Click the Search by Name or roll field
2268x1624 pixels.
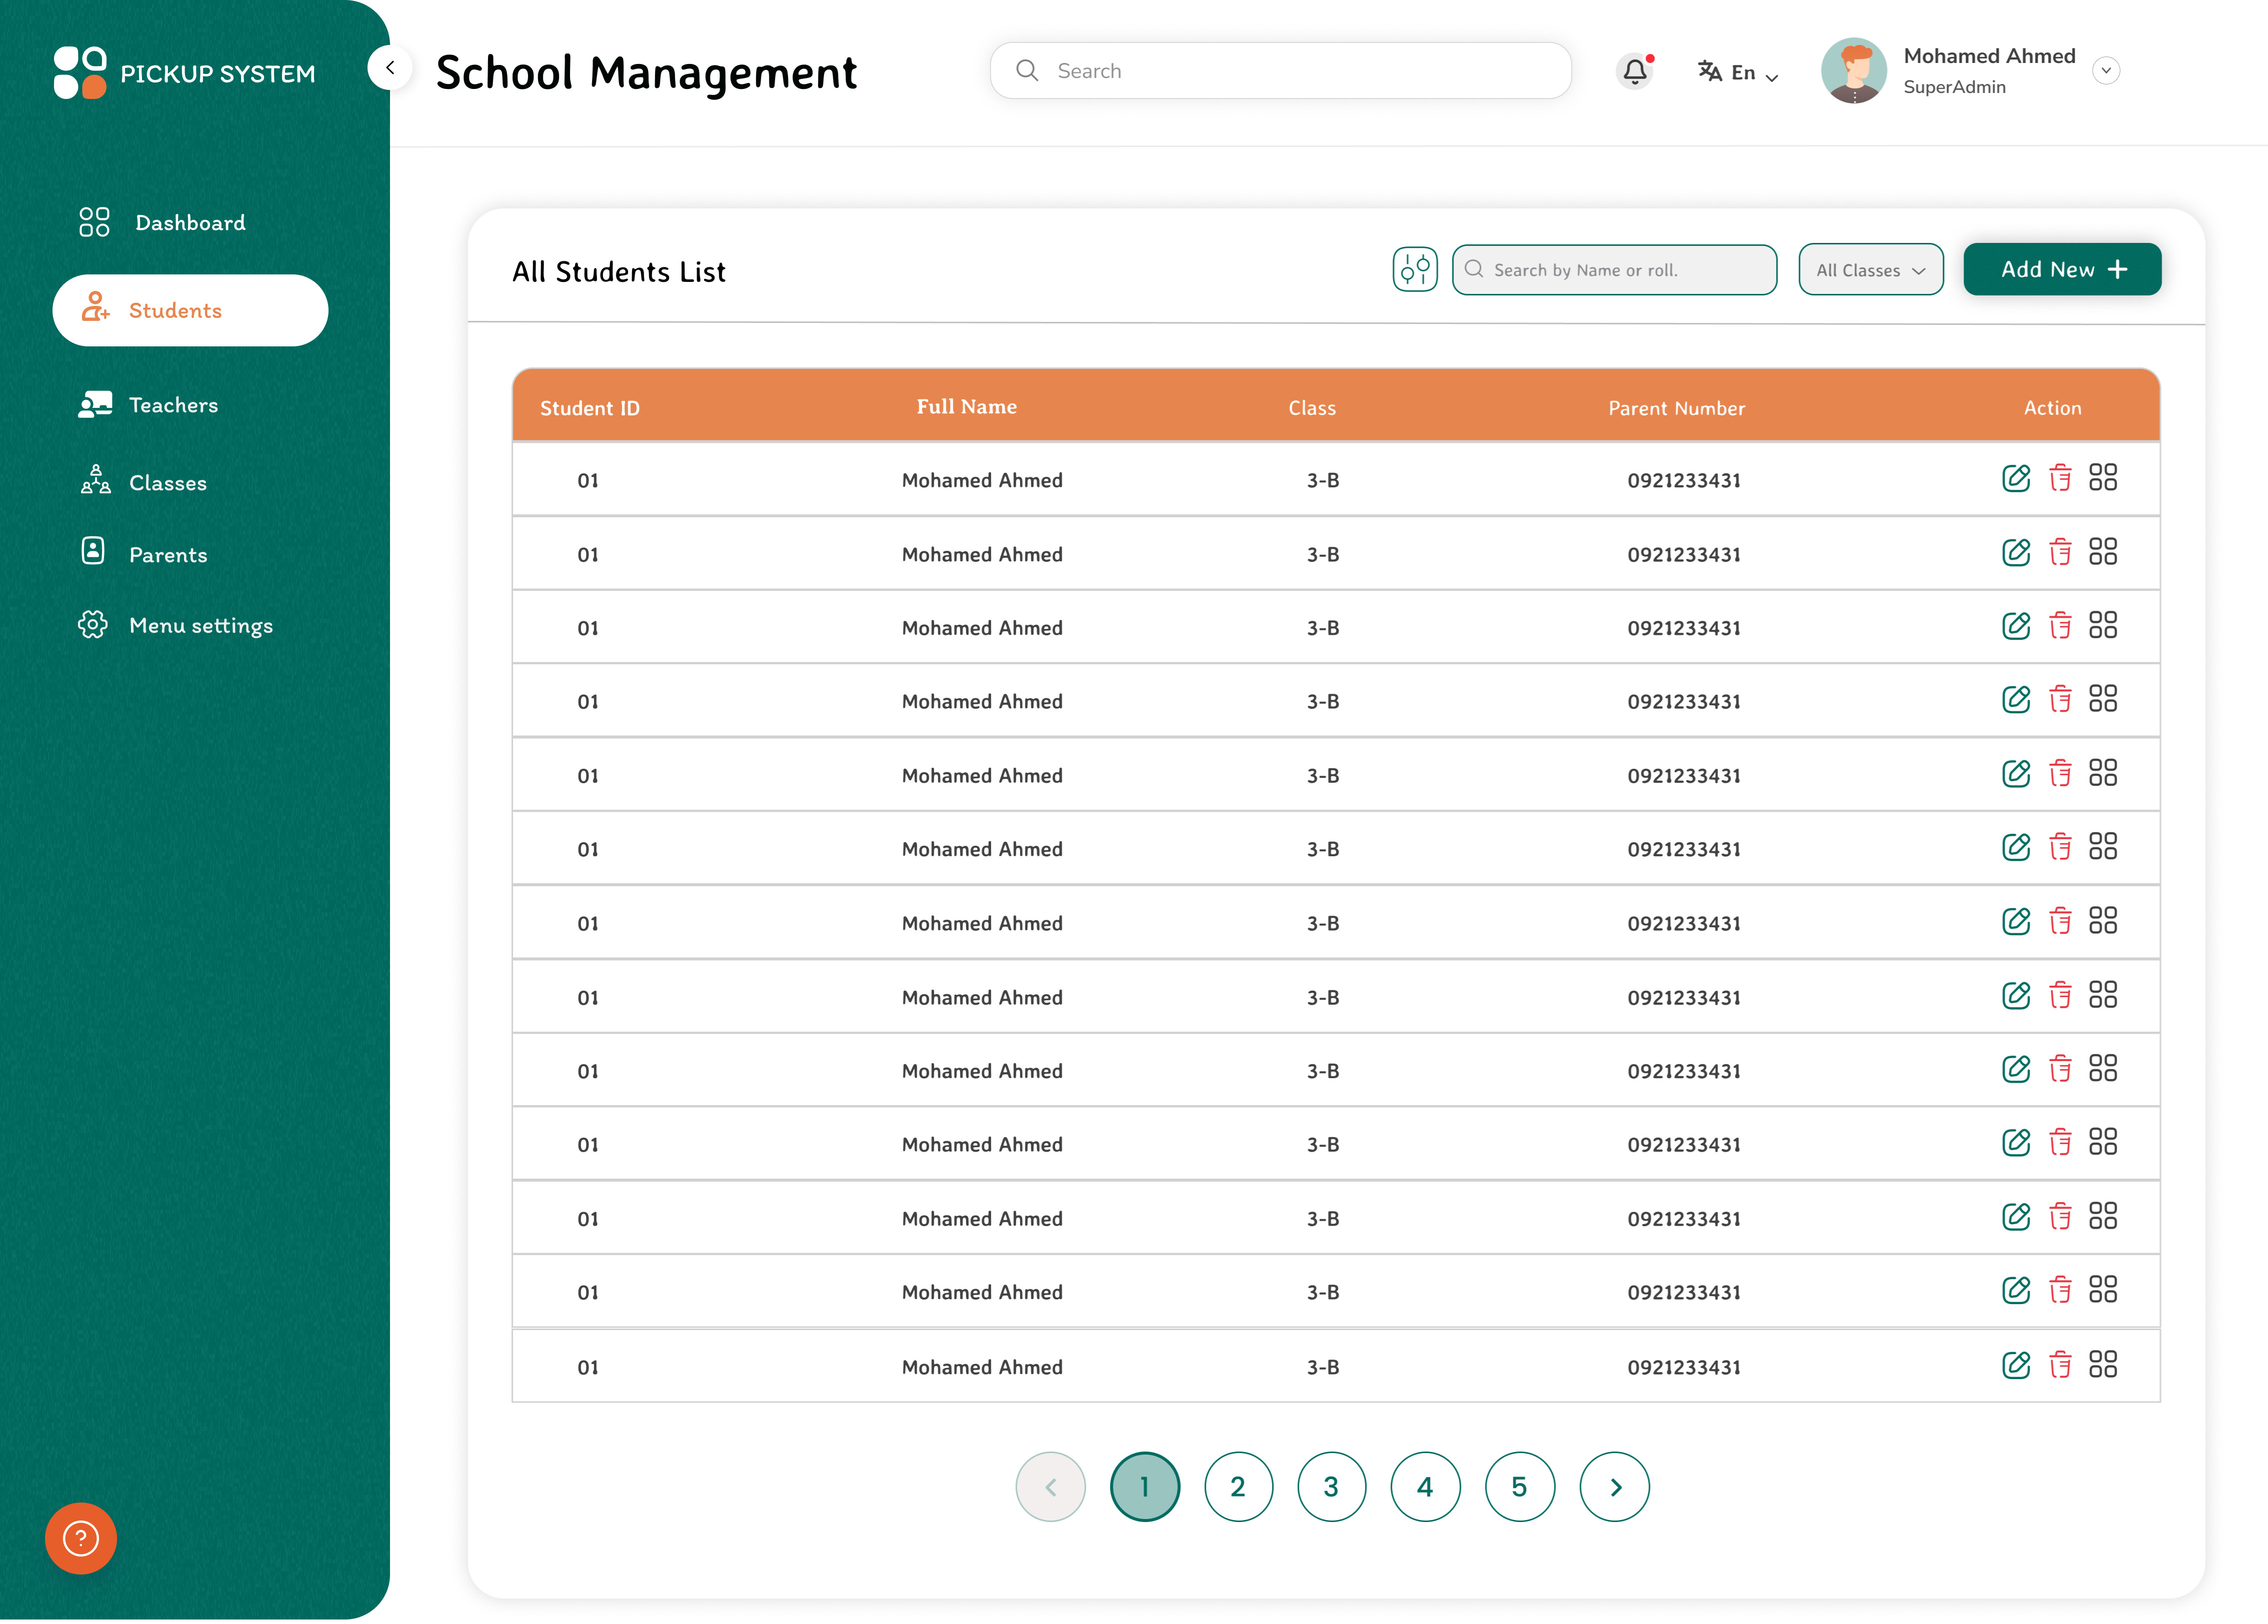point(1614,270)
